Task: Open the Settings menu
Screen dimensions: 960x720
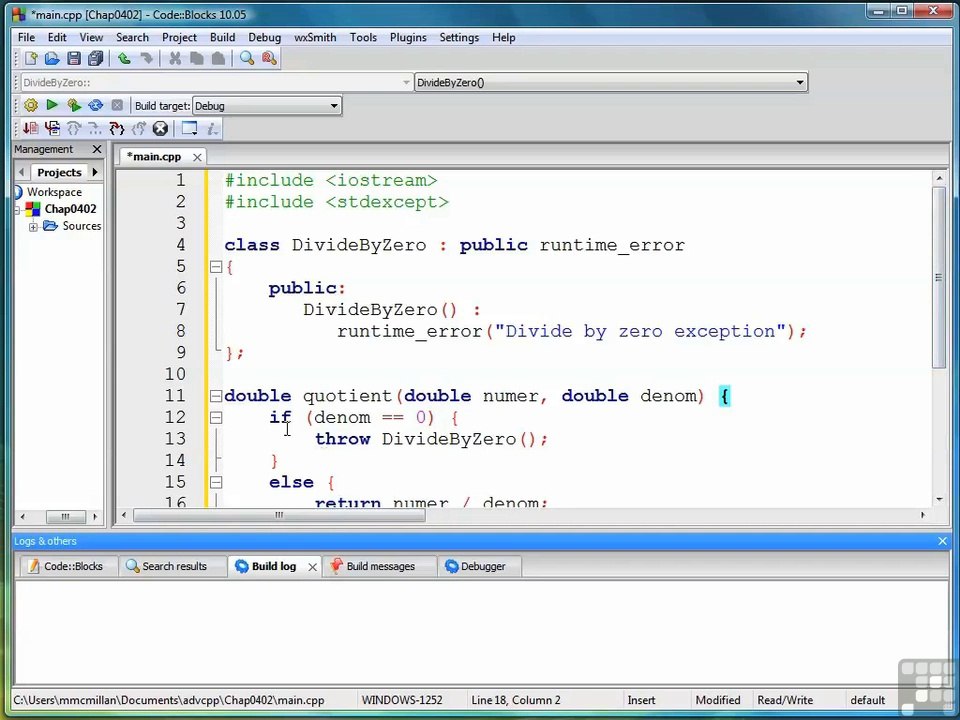Action: (459, 37)
